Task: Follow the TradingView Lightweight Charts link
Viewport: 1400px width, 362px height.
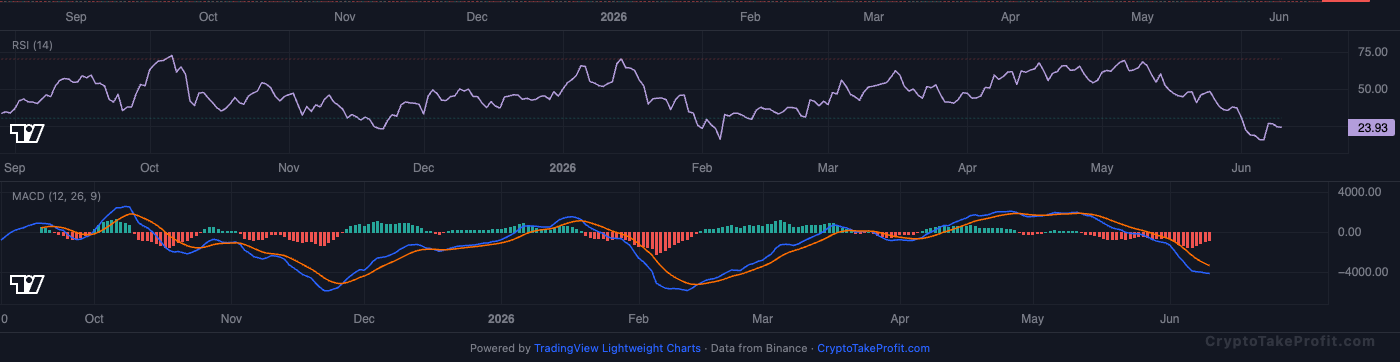Action: [x=617, y=348]
